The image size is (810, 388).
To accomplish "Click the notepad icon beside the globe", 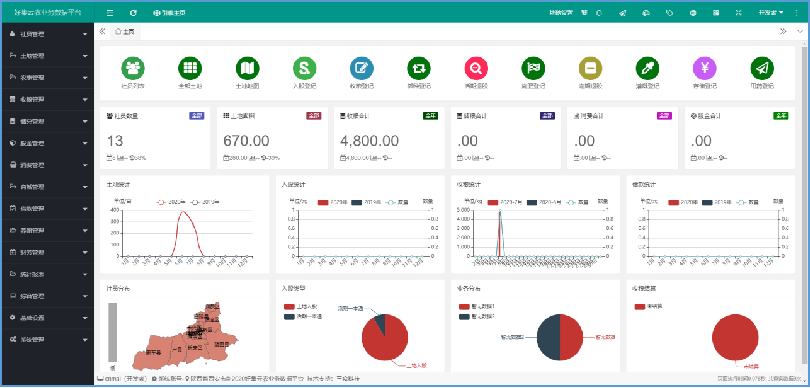I will [716, 12].
